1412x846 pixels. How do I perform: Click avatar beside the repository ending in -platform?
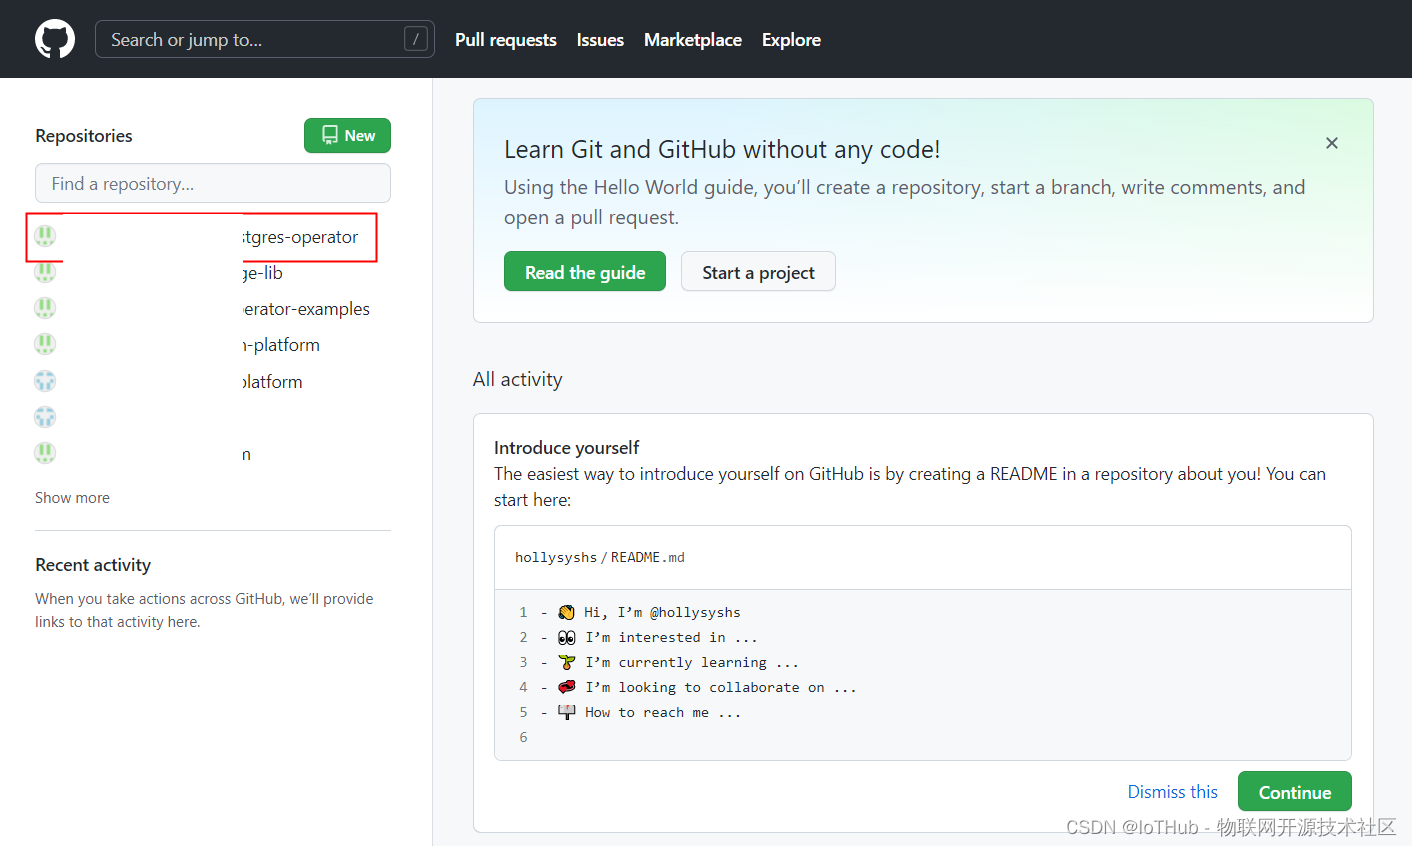click(x=45, y=344)
